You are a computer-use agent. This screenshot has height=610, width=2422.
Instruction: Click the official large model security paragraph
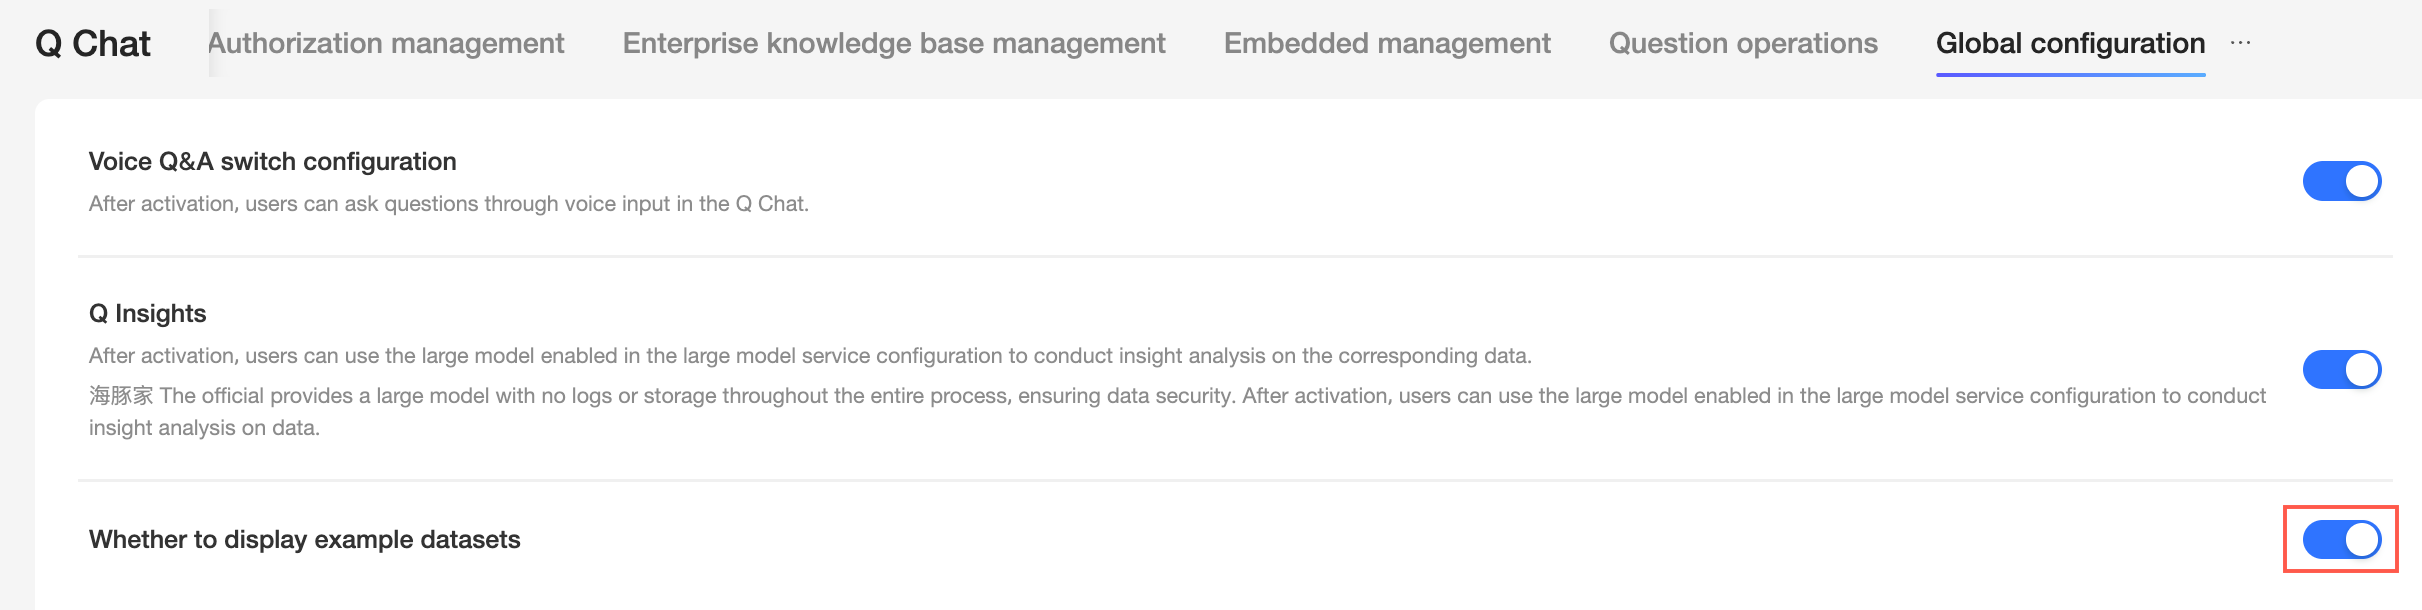pyautogui.click(x=1200, y=396)
